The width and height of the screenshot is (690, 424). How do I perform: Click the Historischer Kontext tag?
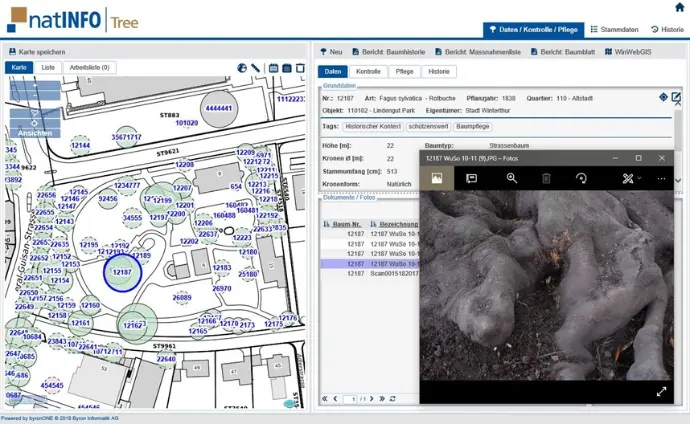pos(373,127)
